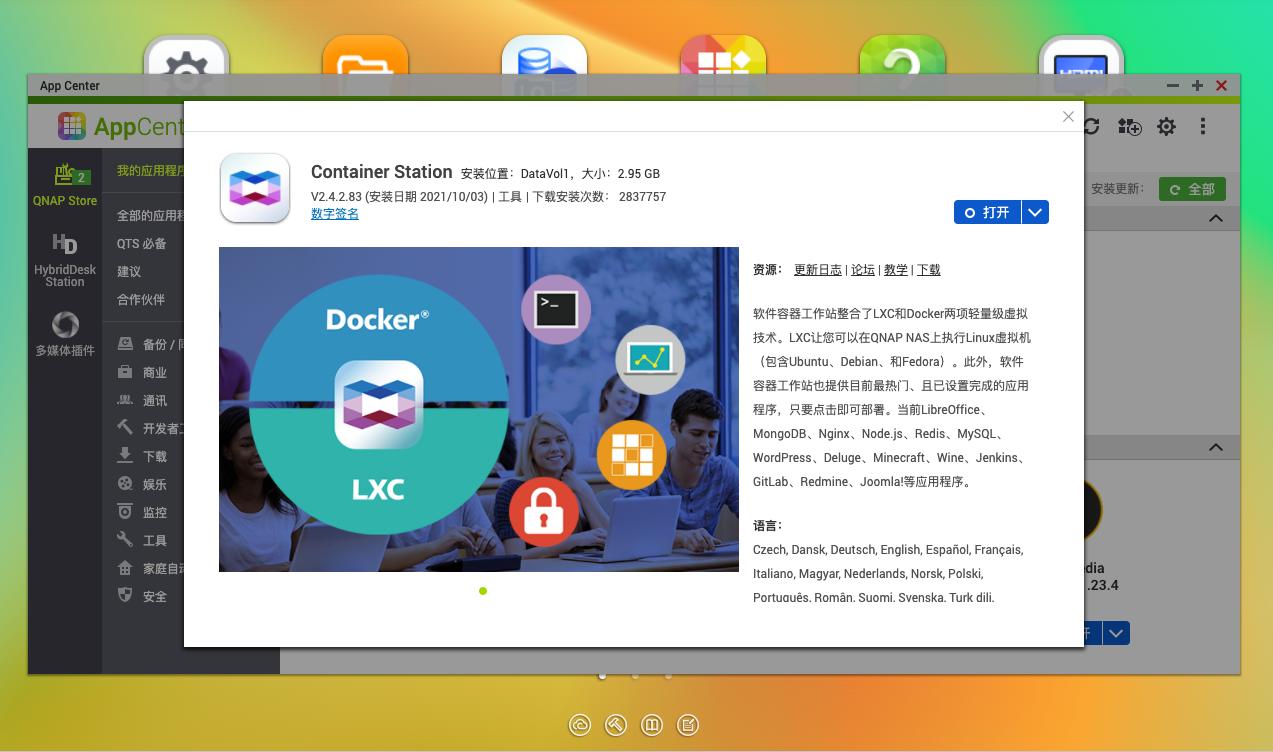
Task: Click the first bottom desktop dock icon
Action: pyautogui.click(x=580, y=725)
